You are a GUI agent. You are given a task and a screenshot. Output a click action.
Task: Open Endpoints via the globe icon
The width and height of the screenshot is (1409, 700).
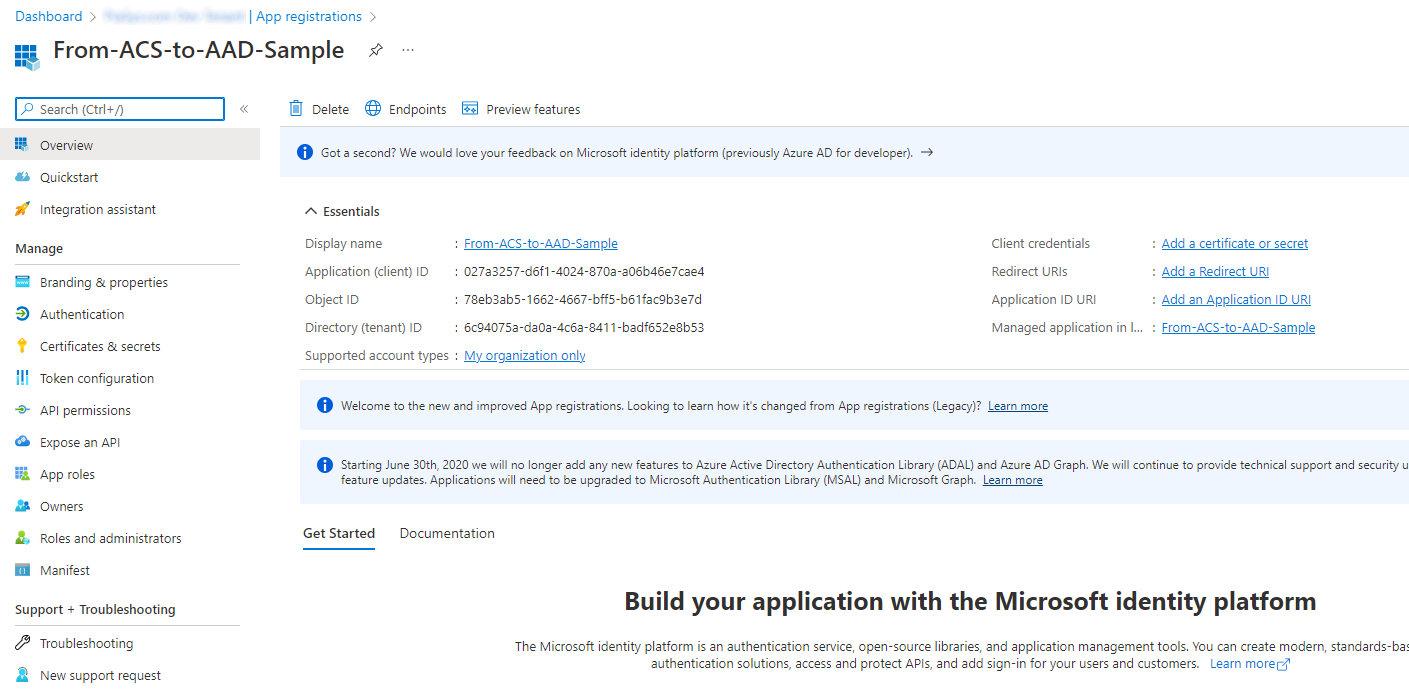coord(370,108)
